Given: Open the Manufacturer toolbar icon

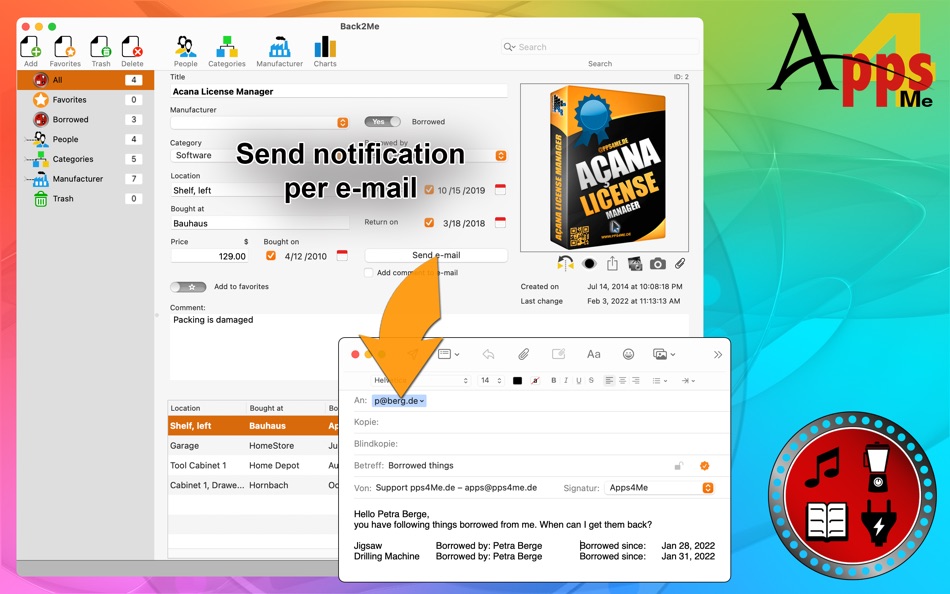Looking at the screenshot, I should coord(279,47).
